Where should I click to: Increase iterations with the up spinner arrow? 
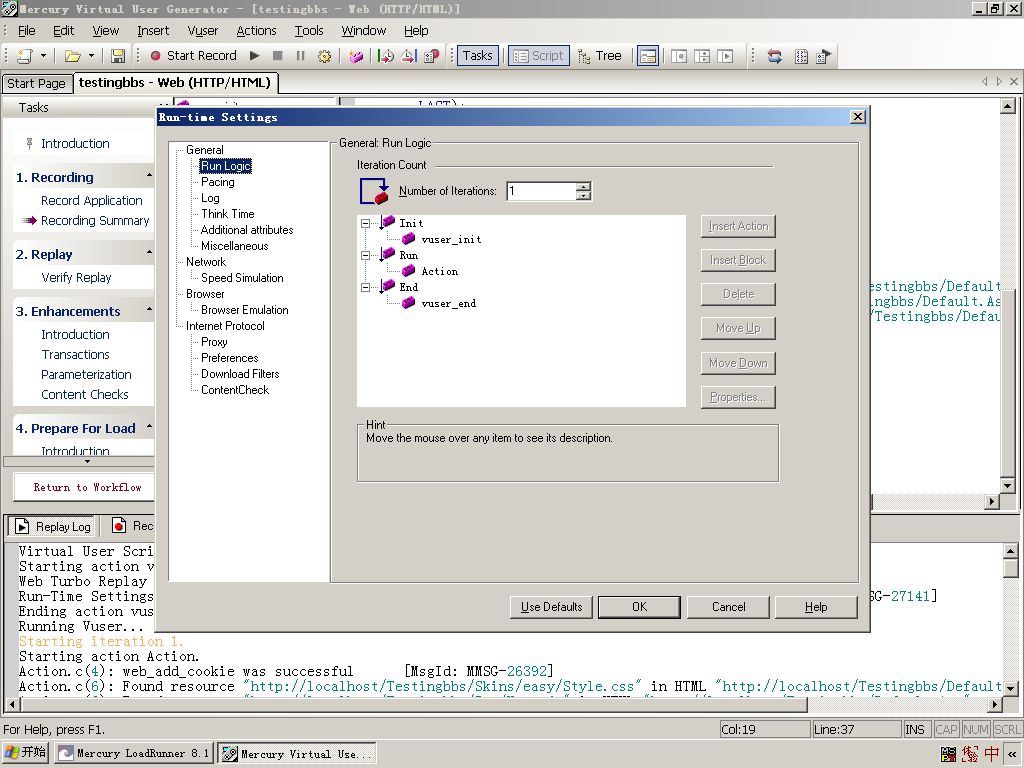pos(584,187)
